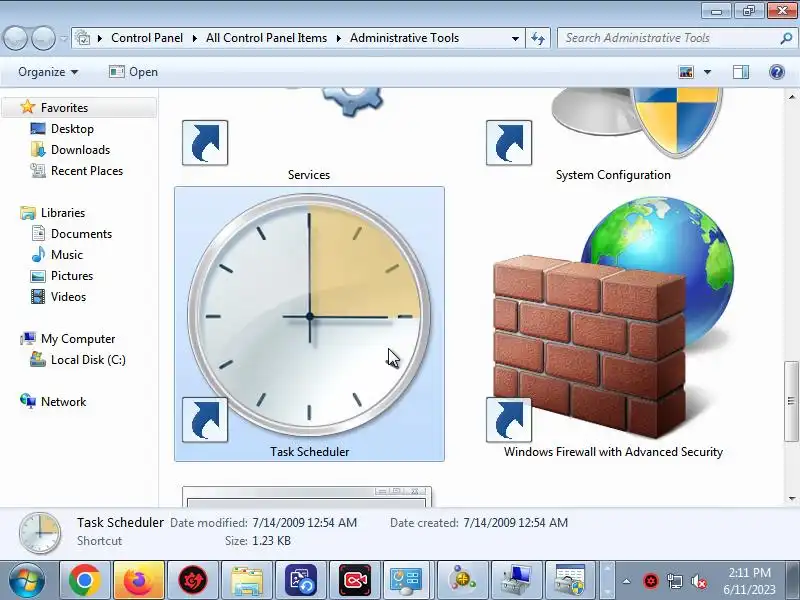800x600 pixels.
Task: Open the red camera recorder taskbar icon
Action: click(x=355, y=580)
